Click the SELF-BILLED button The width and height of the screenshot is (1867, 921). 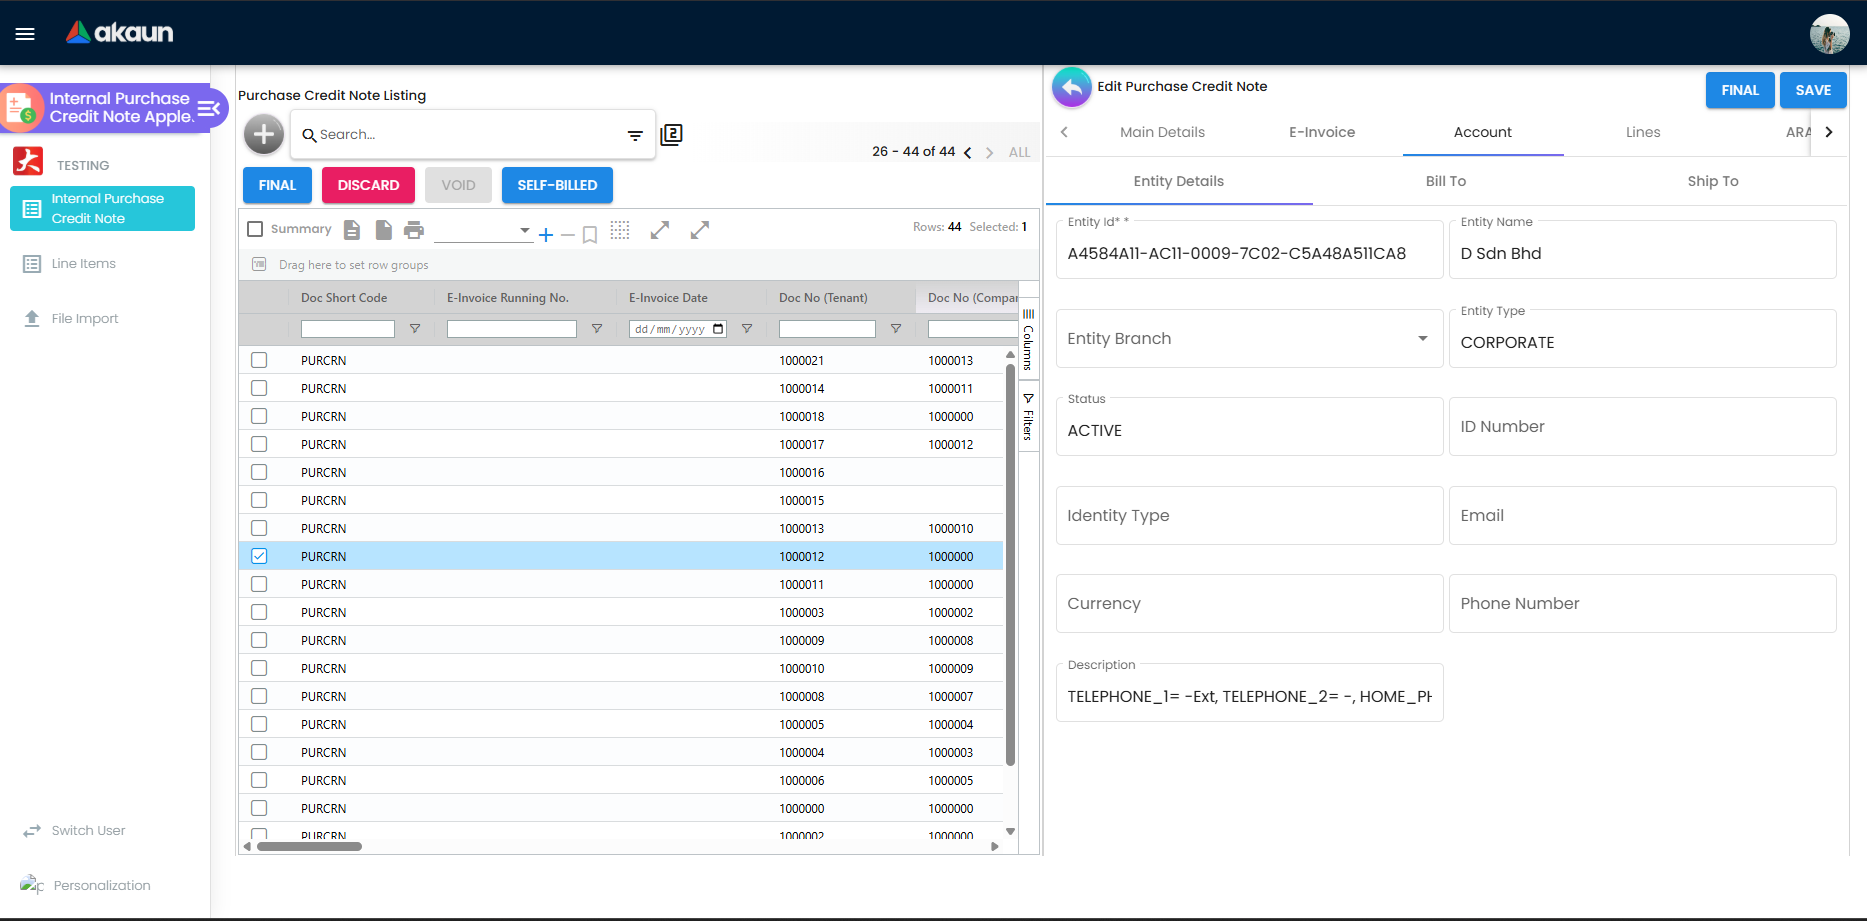point(557,185)
